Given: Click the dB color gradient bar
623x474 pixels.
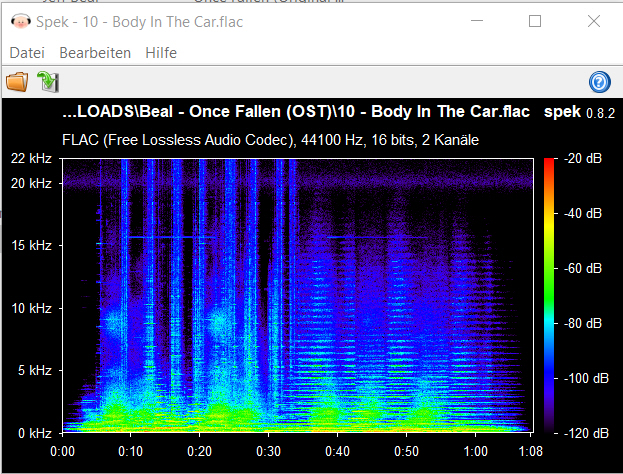Looking at the screenshot, I should tap(549, 295).
